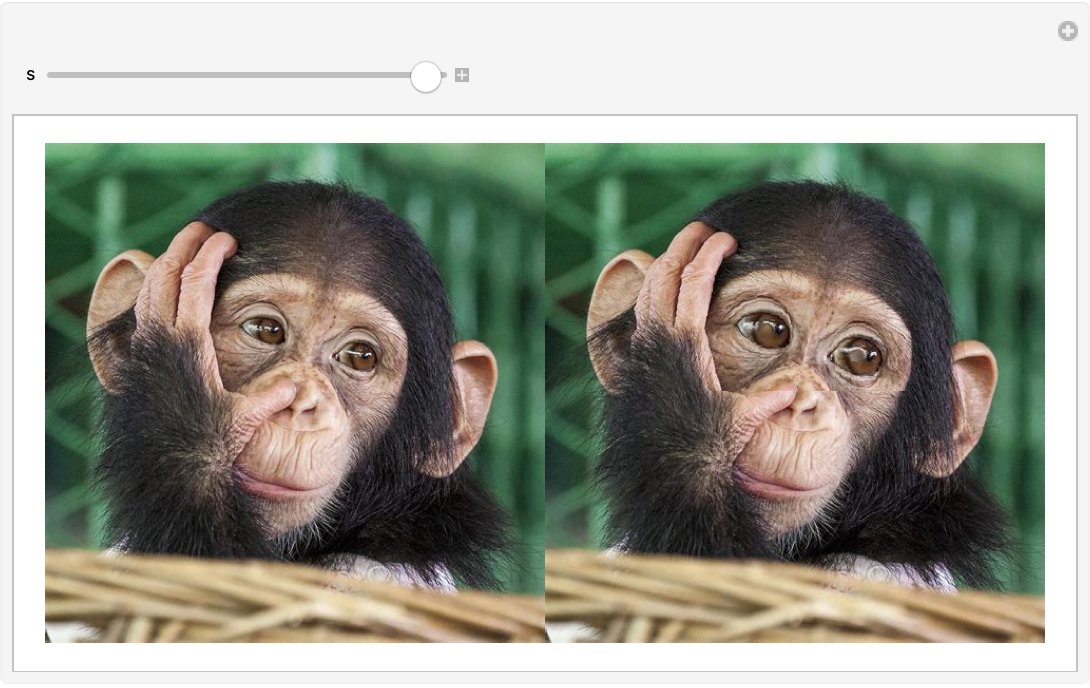Click the slider track at its far left end
The width and height of the screenshot is (1090, 688).
(52, 75)
